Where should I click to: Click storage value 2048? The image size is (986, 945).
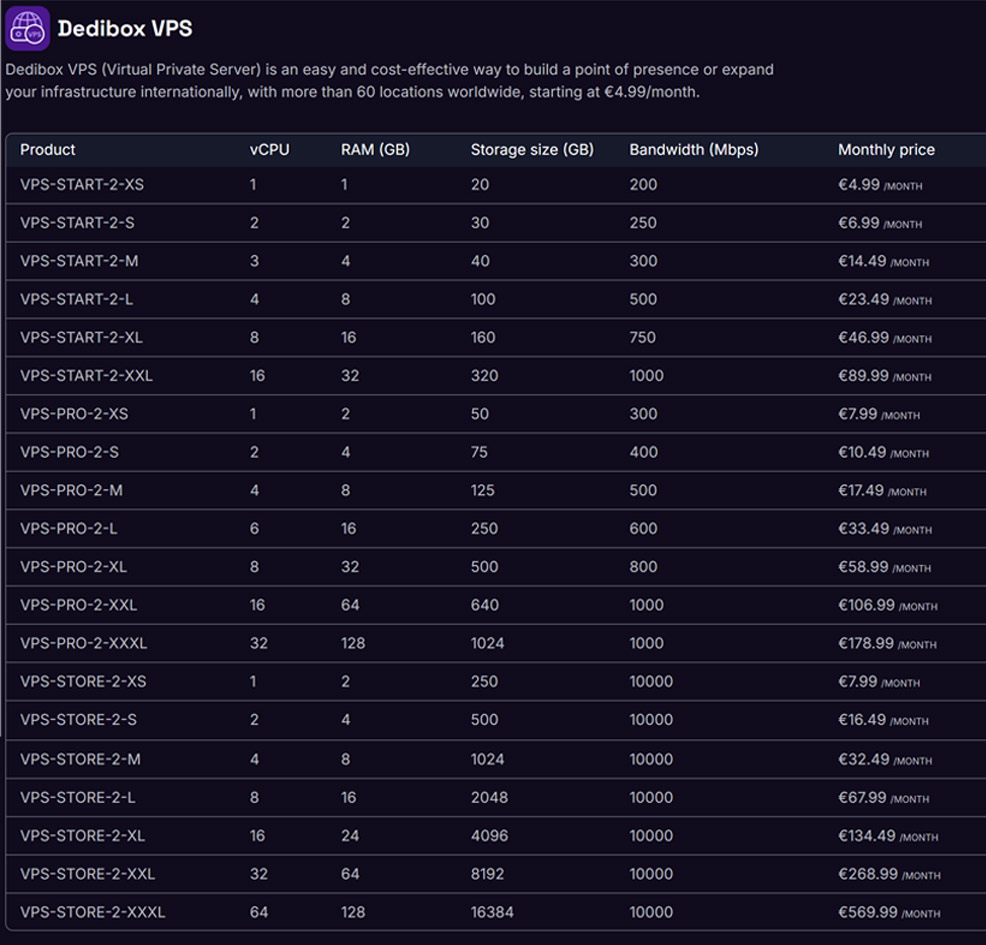pos(489,798)
